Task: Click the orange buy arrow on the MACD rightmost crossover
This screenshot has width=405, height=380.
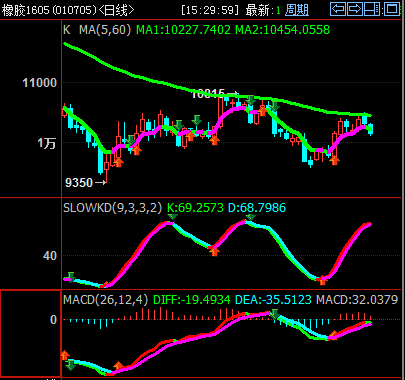Action: pyautogui.click(x=333, y=335)
